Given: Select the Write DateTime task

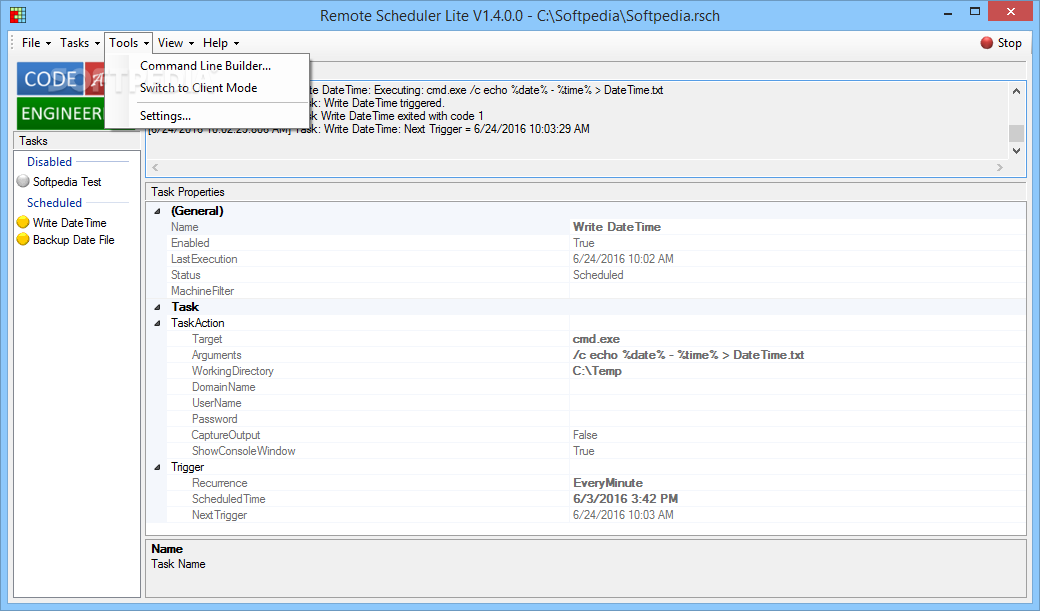Looking at the screenshot, I should [70, 223].
